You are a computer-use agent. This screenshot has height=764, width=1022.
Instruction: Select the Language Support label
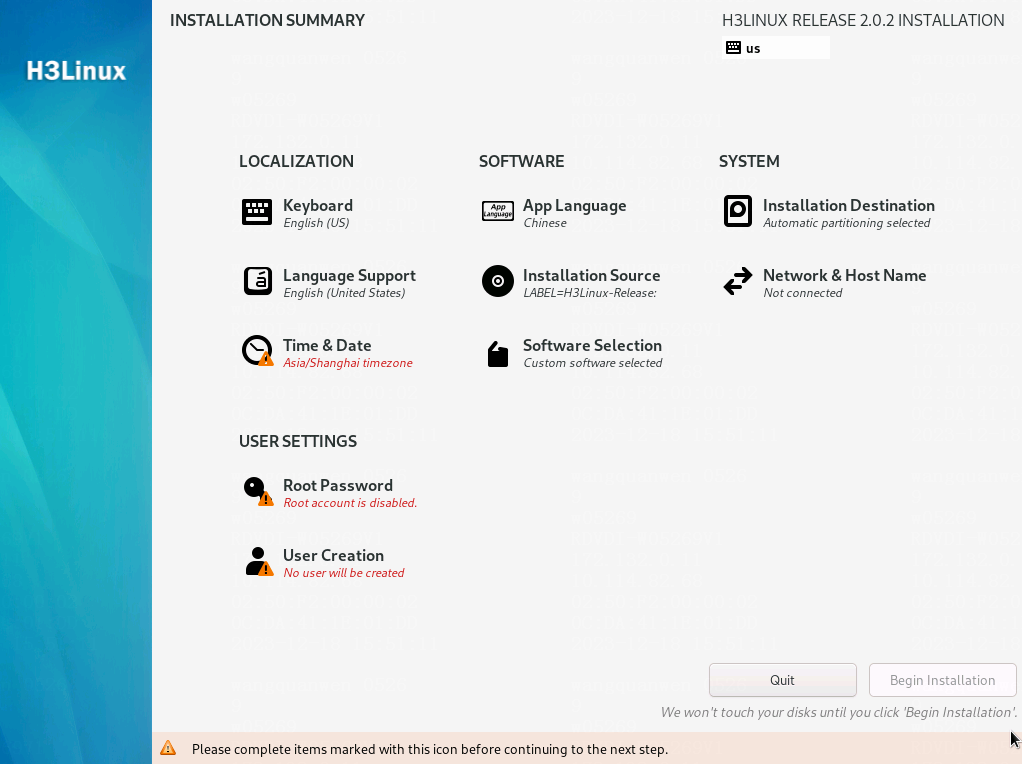coord(349,276)
